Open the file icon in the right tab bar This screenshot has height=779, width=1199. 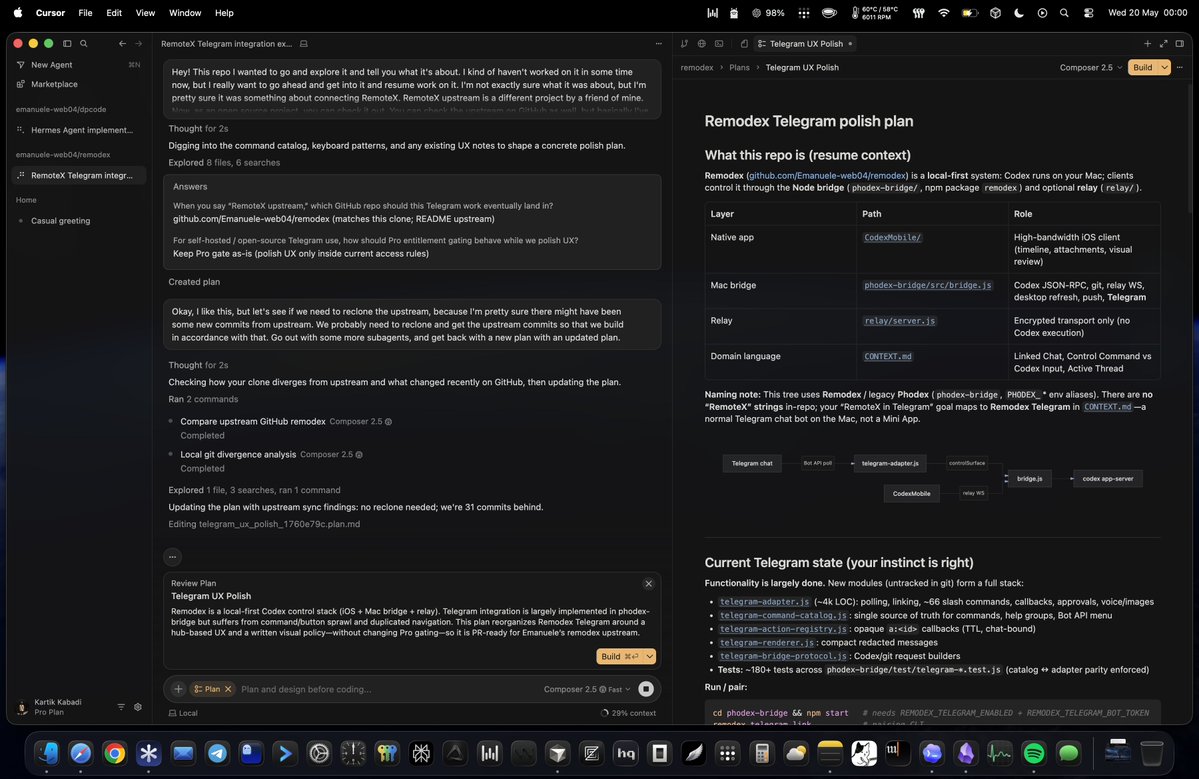[x=744, y=44]
